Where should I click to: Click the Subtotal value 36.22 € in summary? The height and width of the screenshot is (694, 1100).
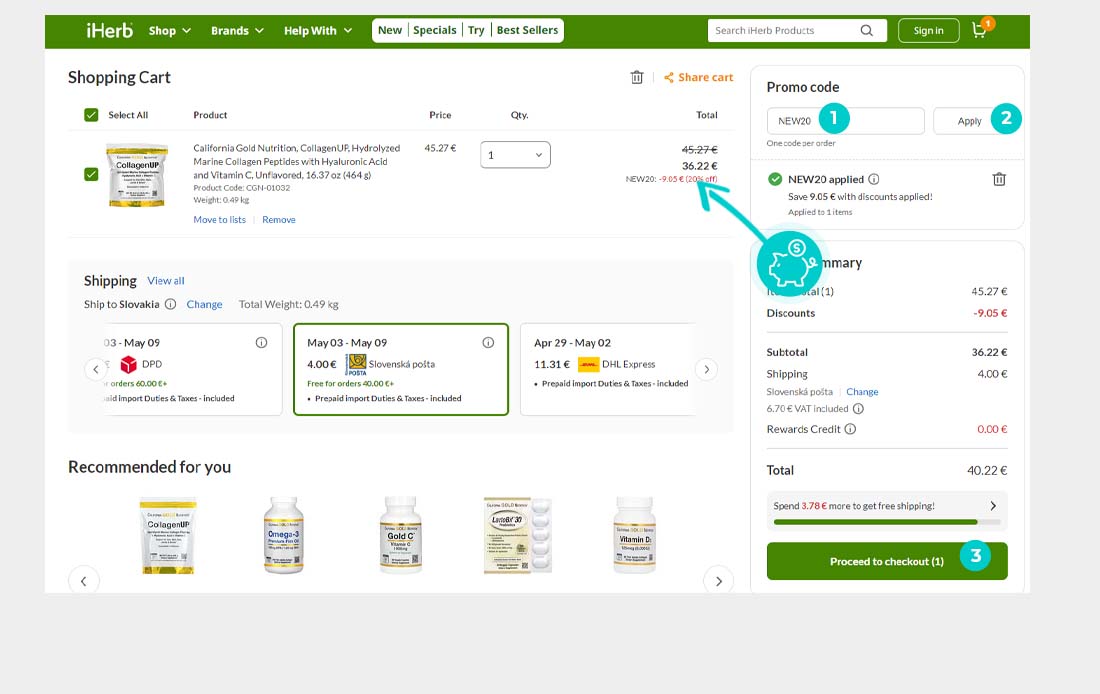click(989, 352)
